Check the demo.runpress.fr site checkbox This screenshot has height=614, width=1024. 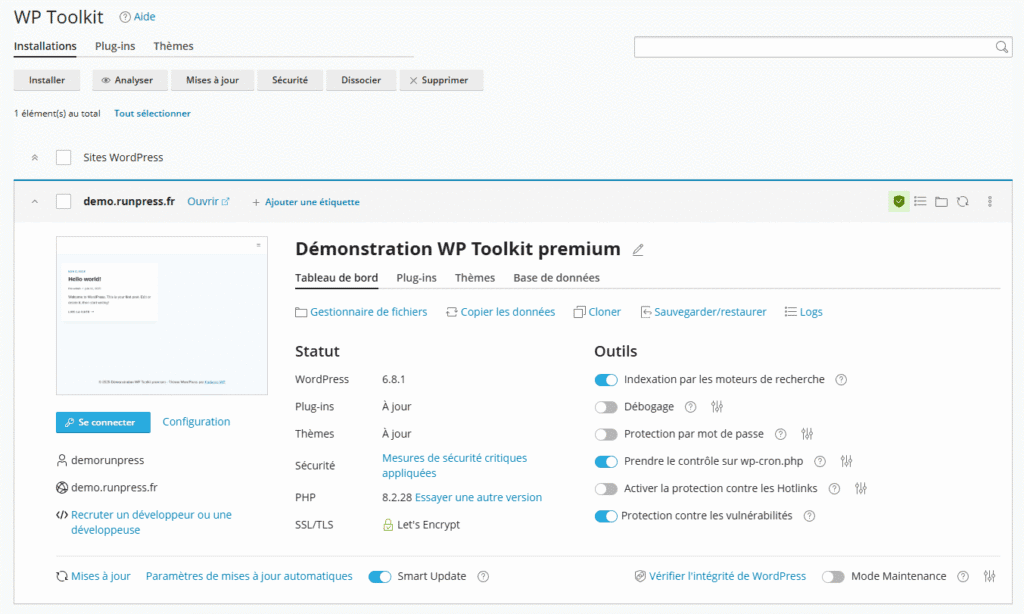tap(64, 202)
